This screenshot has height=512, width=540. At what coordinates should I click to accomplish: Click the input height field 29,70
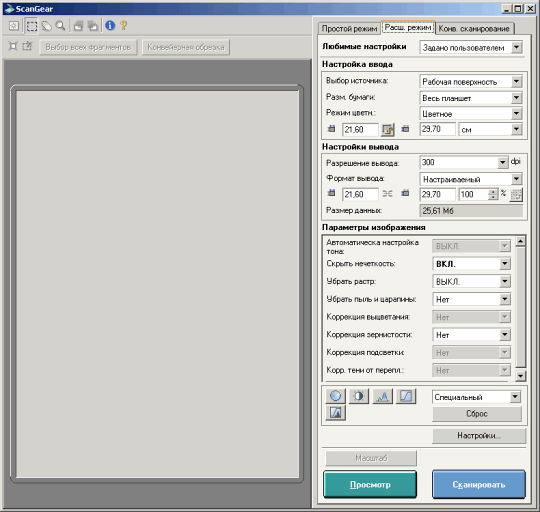[438, 129]
